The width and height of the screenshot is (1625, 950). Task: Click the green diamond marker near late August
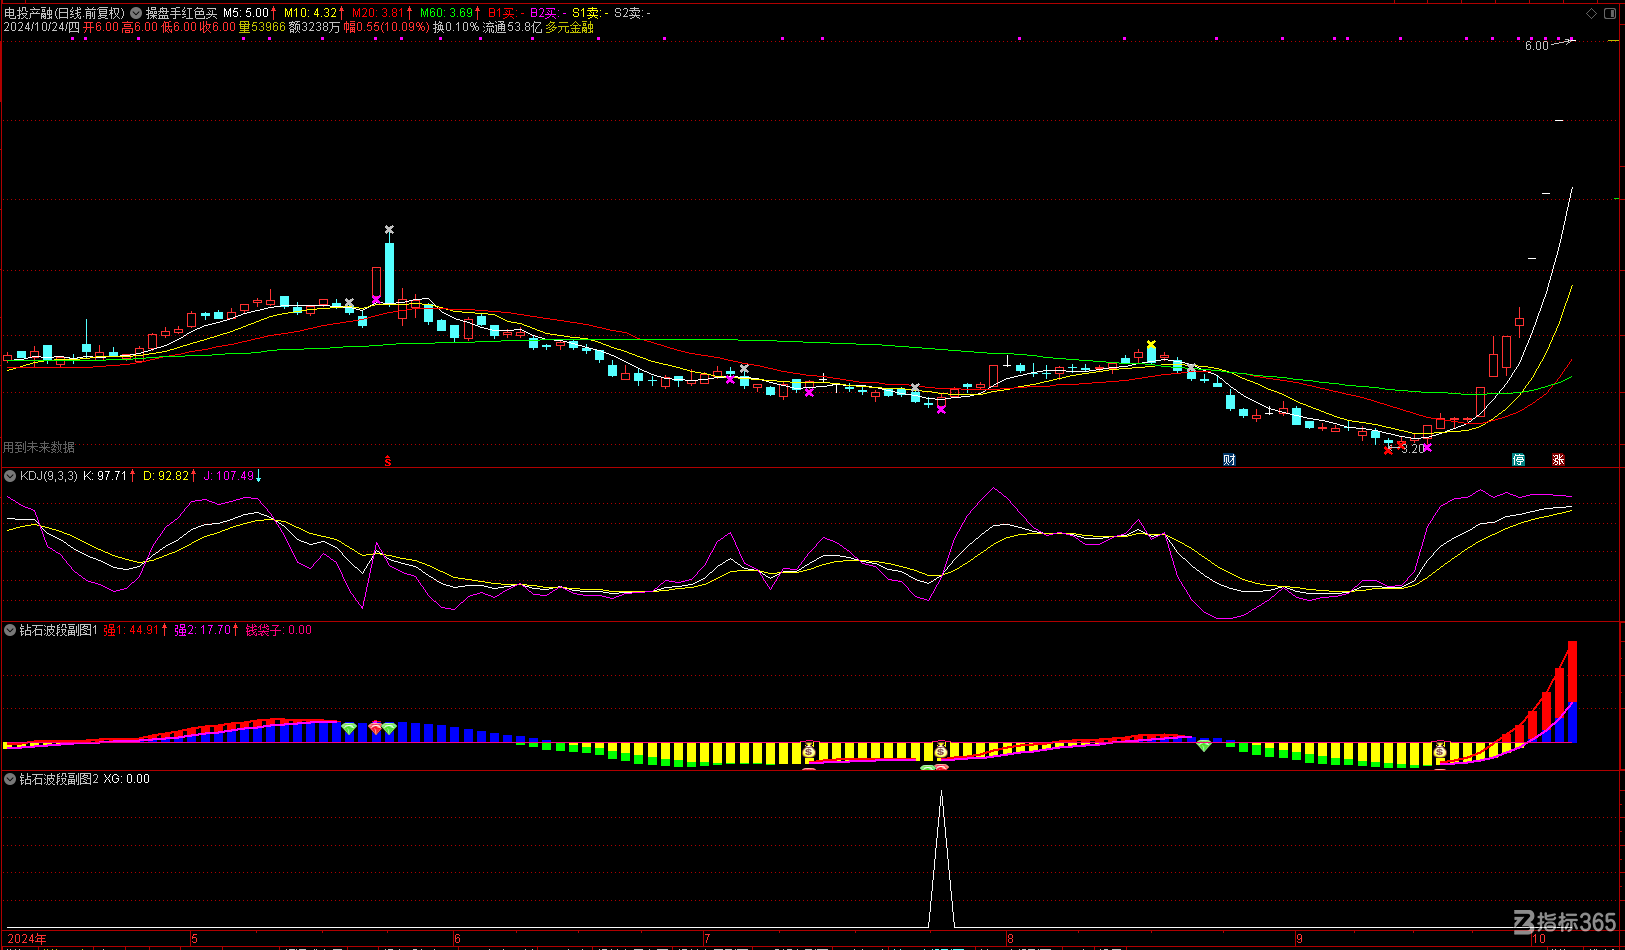1204,745
